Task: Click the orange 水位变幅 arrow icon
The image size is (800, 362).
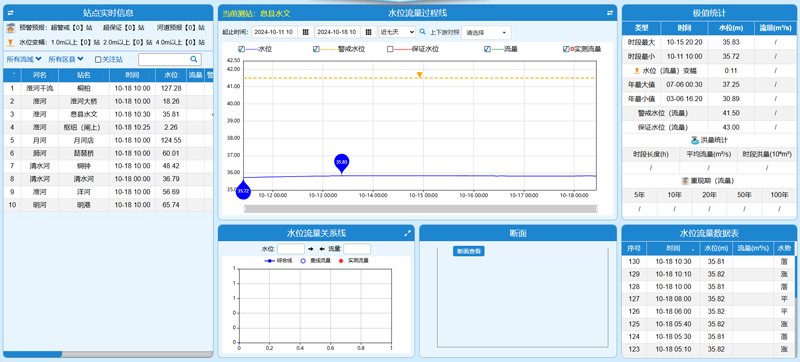Action: click(11, 42)
